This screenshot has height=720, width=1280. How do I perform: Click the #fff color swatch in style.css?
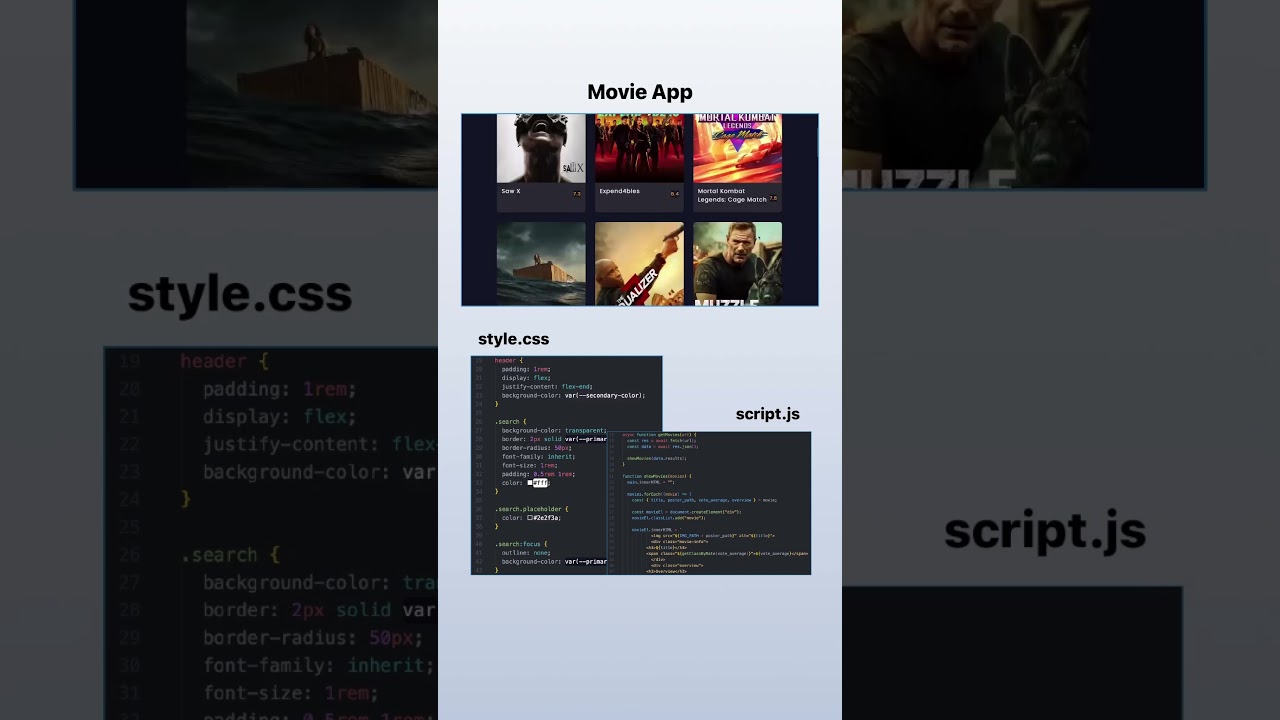pyautogui.click(x=529, y=483)
